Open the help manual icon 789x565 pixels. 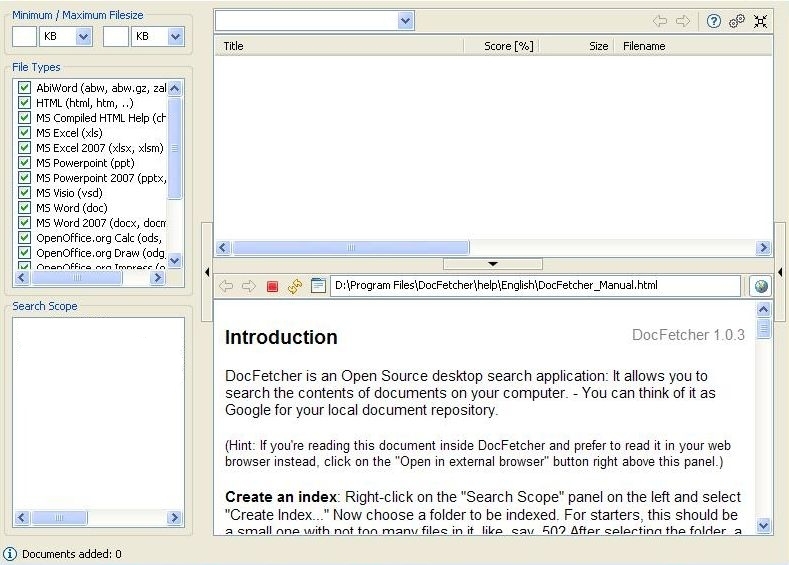point(714,21)
